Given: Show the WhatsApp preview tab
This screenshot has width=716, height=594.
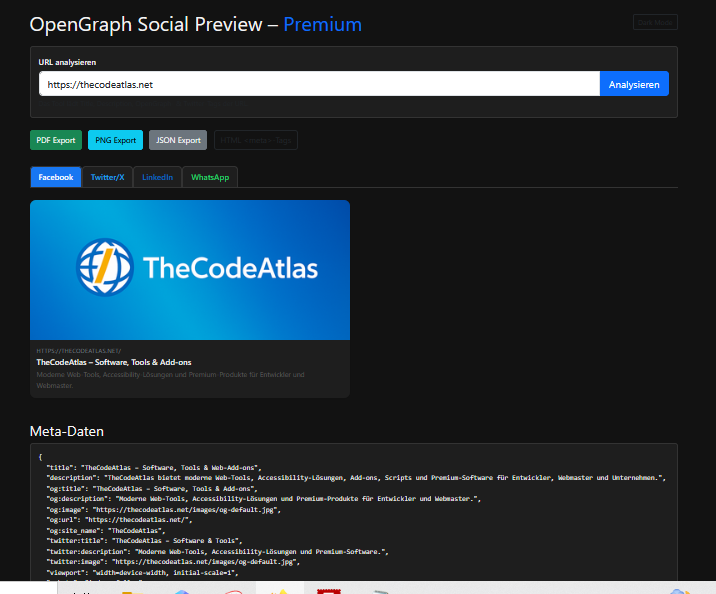Looking at the screenshot, I should [210, 177].
